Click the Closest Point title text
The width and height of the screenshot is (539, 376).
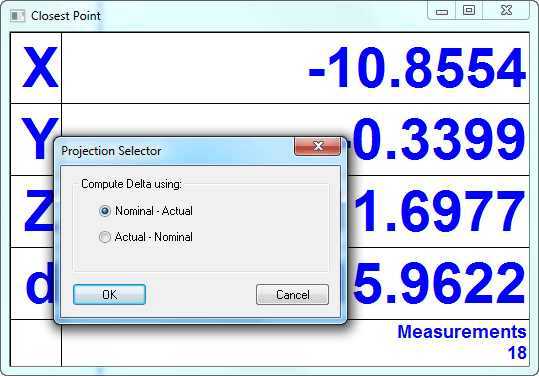pos(66,16)
